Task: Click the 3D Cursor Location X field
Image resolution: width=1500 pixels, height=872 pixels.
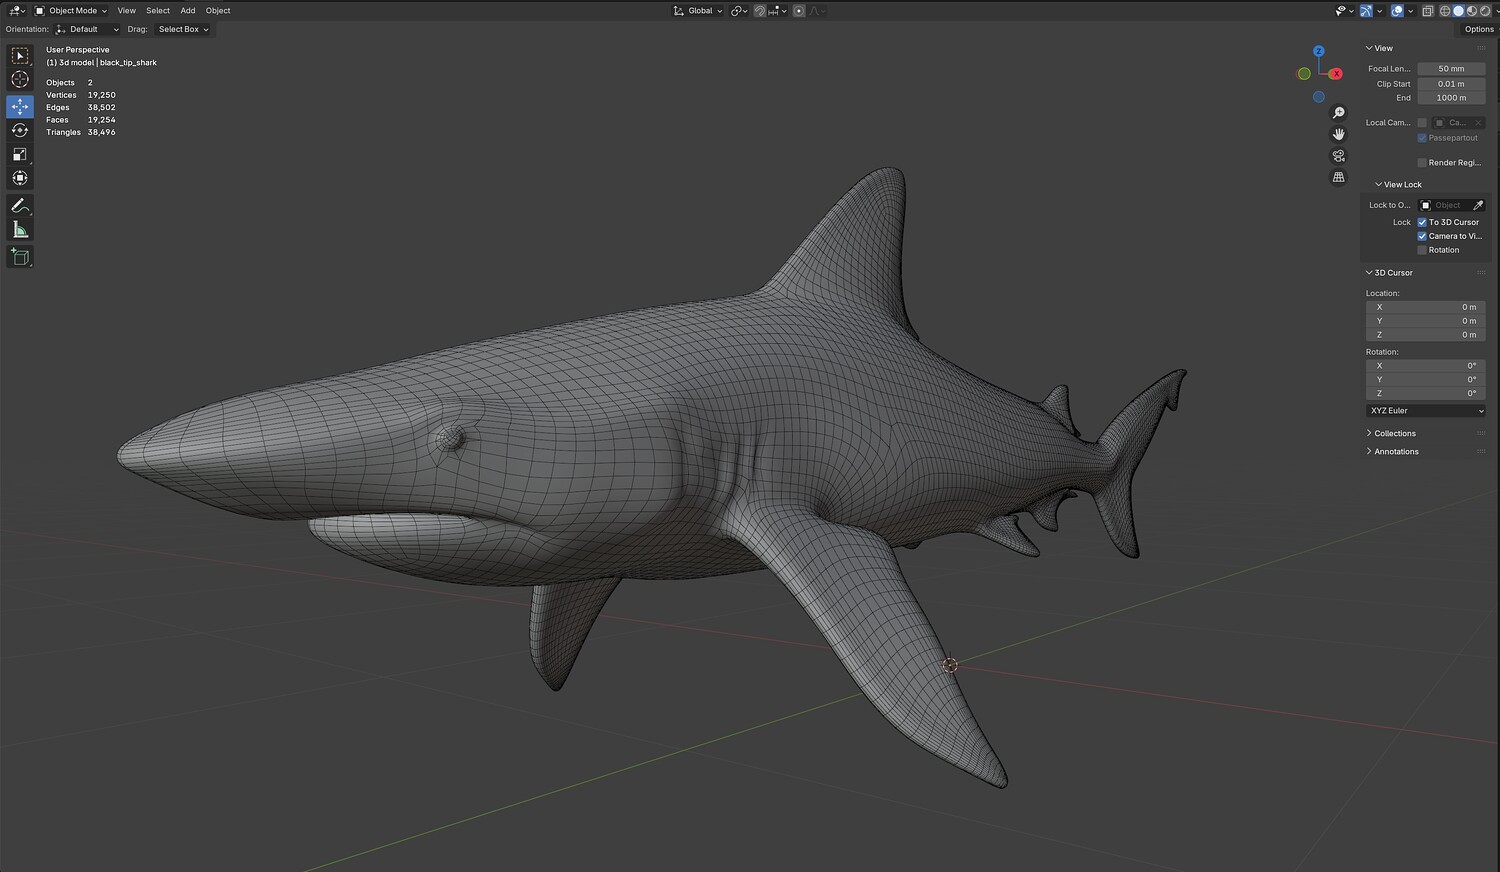Action: [1425, 307]
